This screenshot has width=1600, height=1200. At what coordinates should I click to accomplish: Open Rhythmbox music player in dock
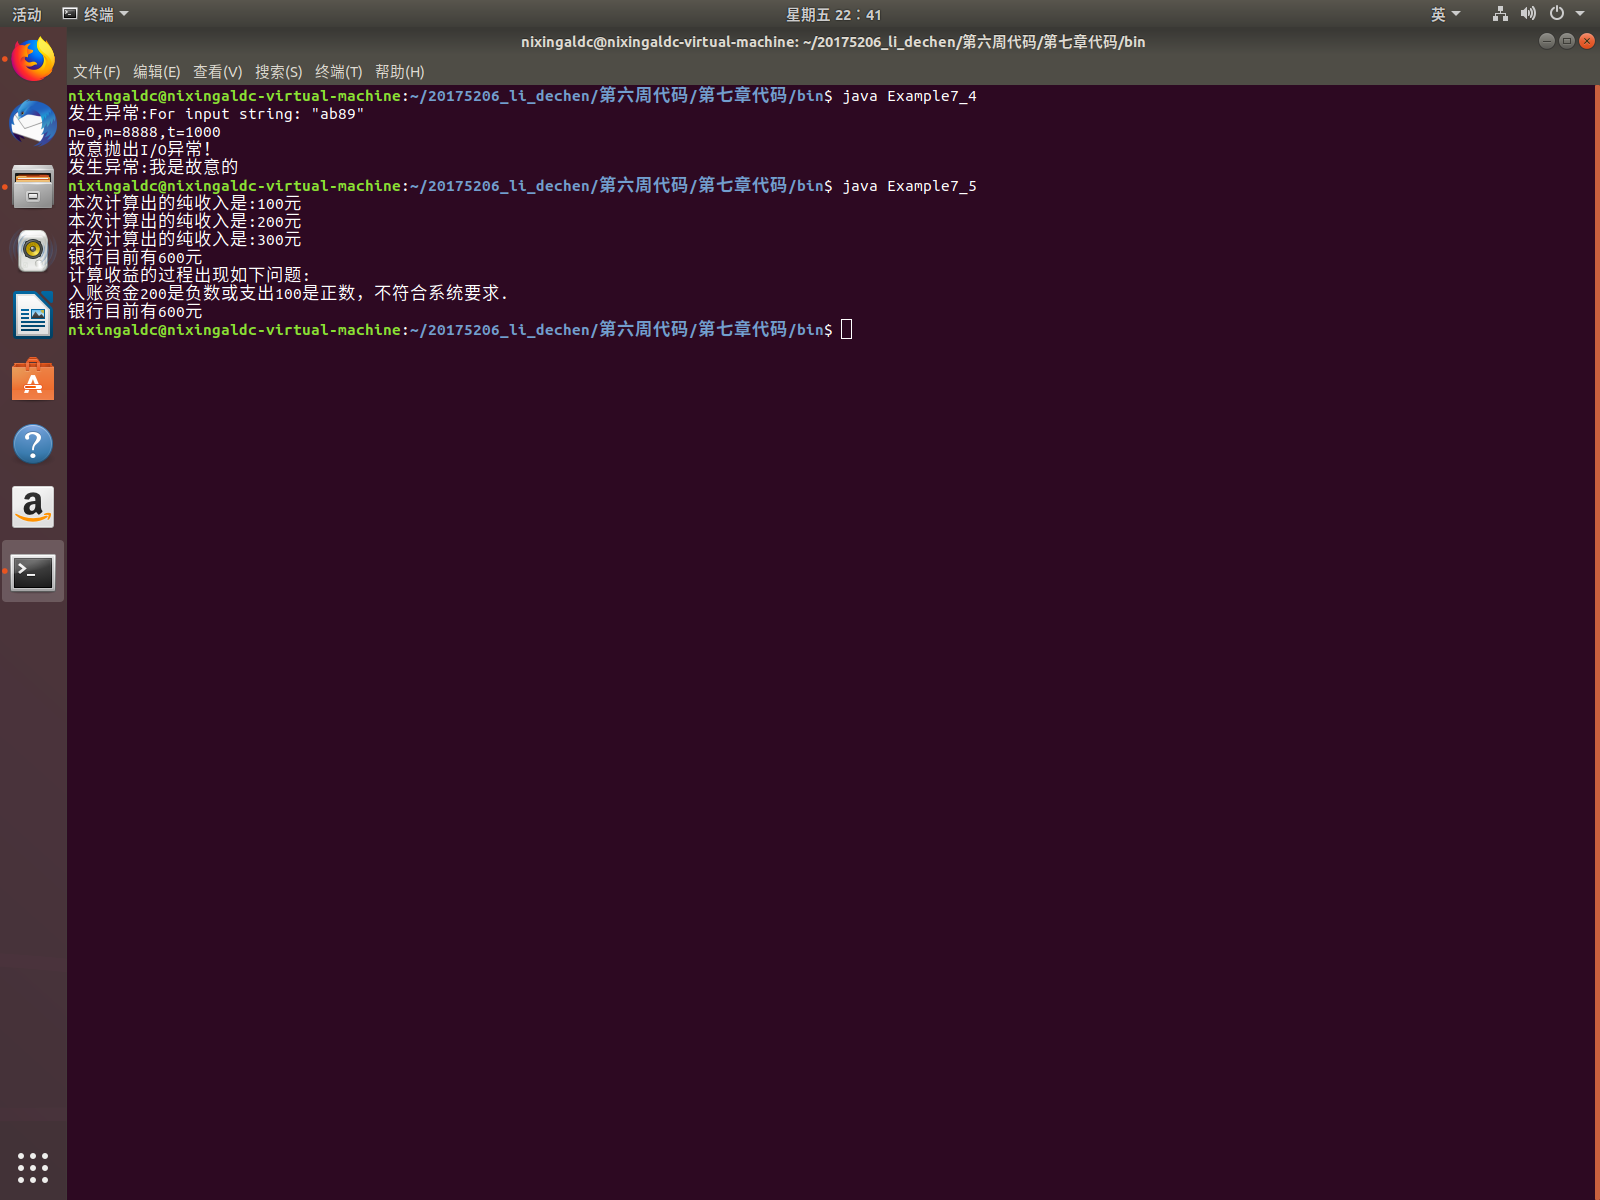pyautogui.click(x=33, y=251)
